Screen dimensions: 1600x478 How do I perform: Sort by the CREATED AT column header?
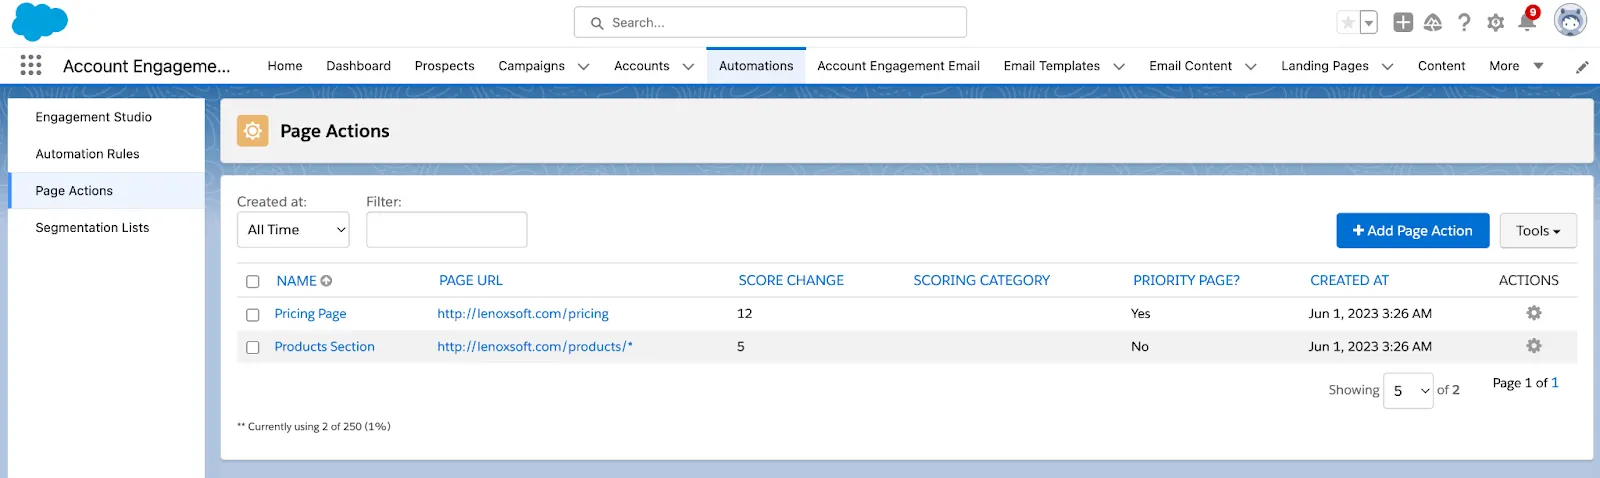pyautogui.click(x=1349, y=281)
